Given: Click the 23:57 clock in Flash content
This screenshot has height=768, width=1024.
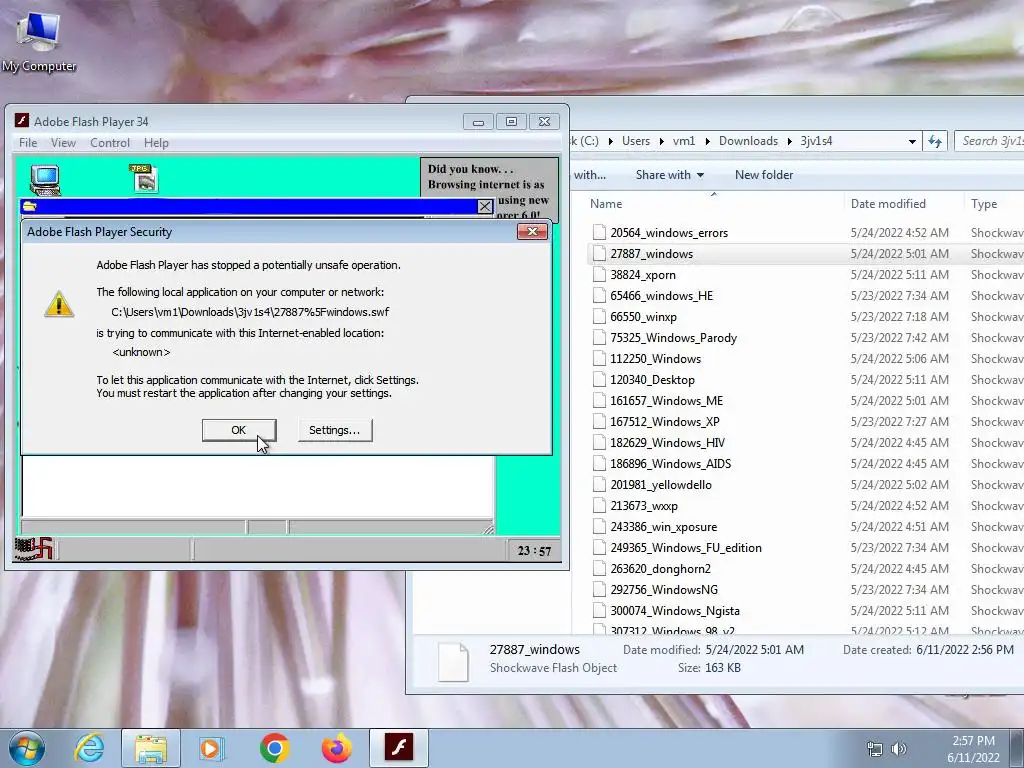Looking at the screenshot, I should [534, 551].
